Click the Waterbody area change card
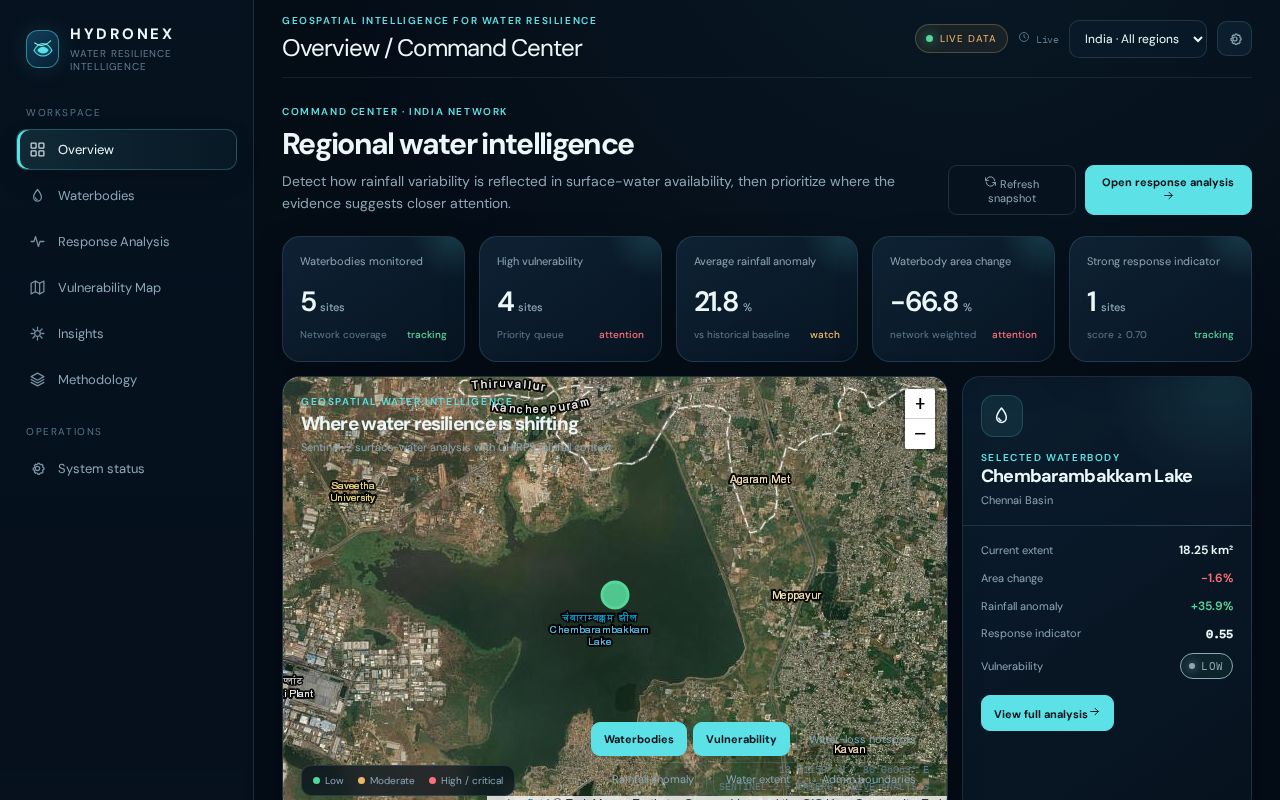 (x=963, y=299)
